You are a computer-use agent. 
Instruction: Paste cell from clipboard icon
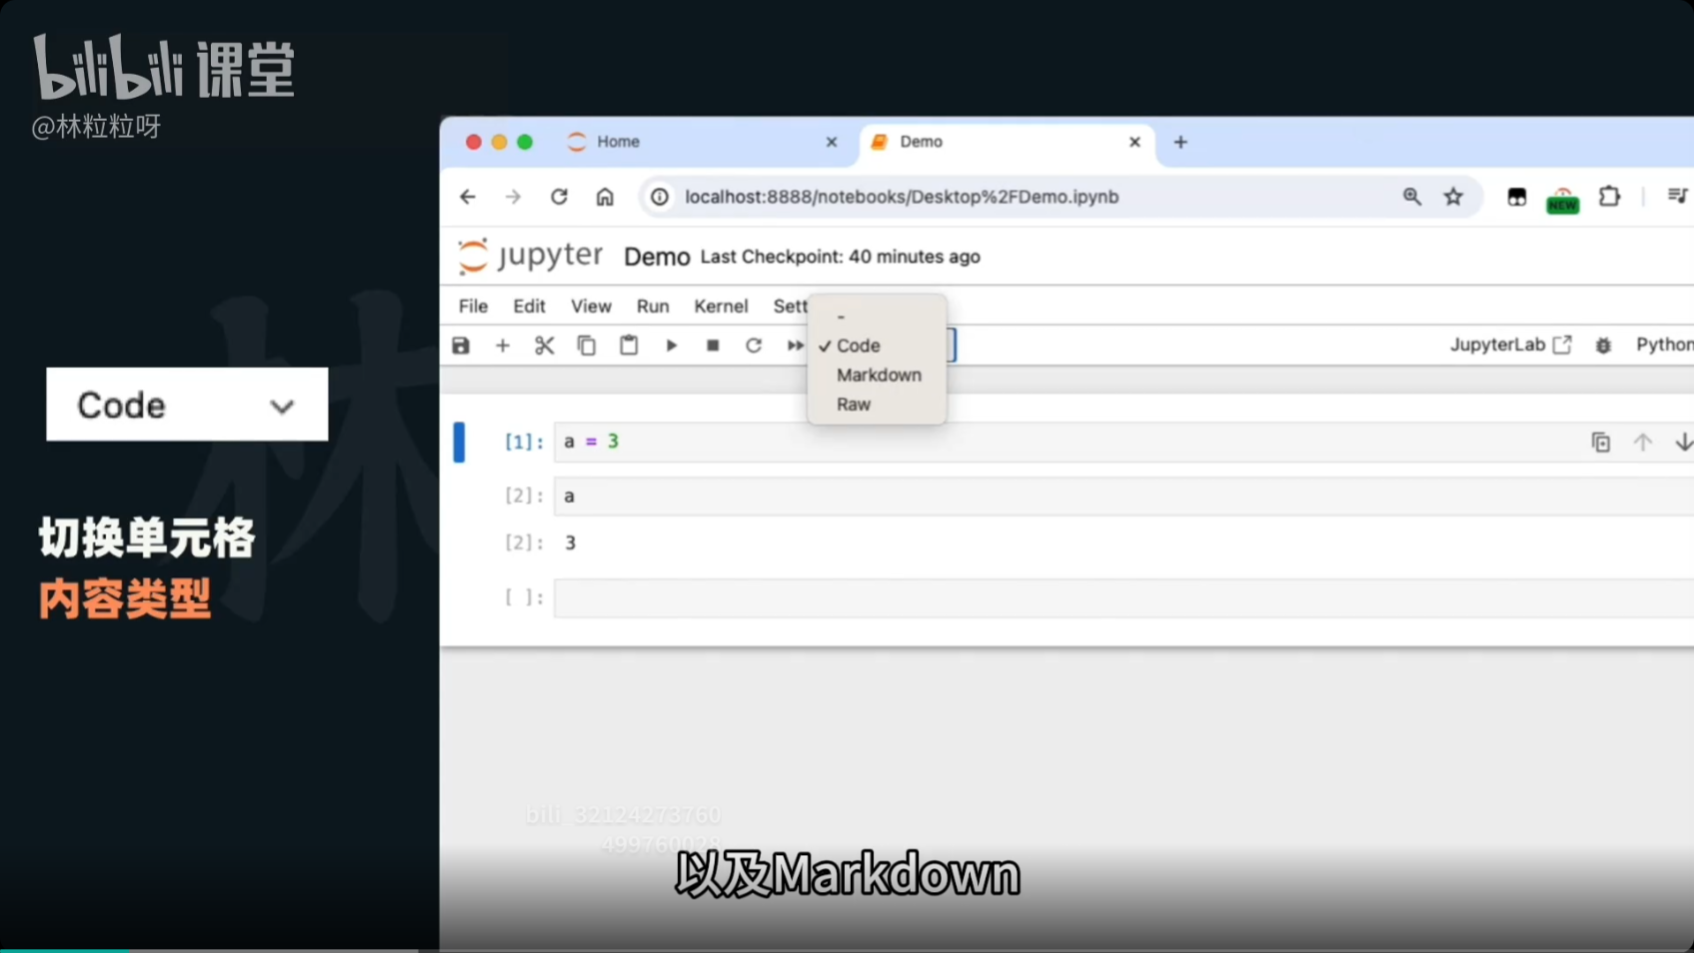628,346
